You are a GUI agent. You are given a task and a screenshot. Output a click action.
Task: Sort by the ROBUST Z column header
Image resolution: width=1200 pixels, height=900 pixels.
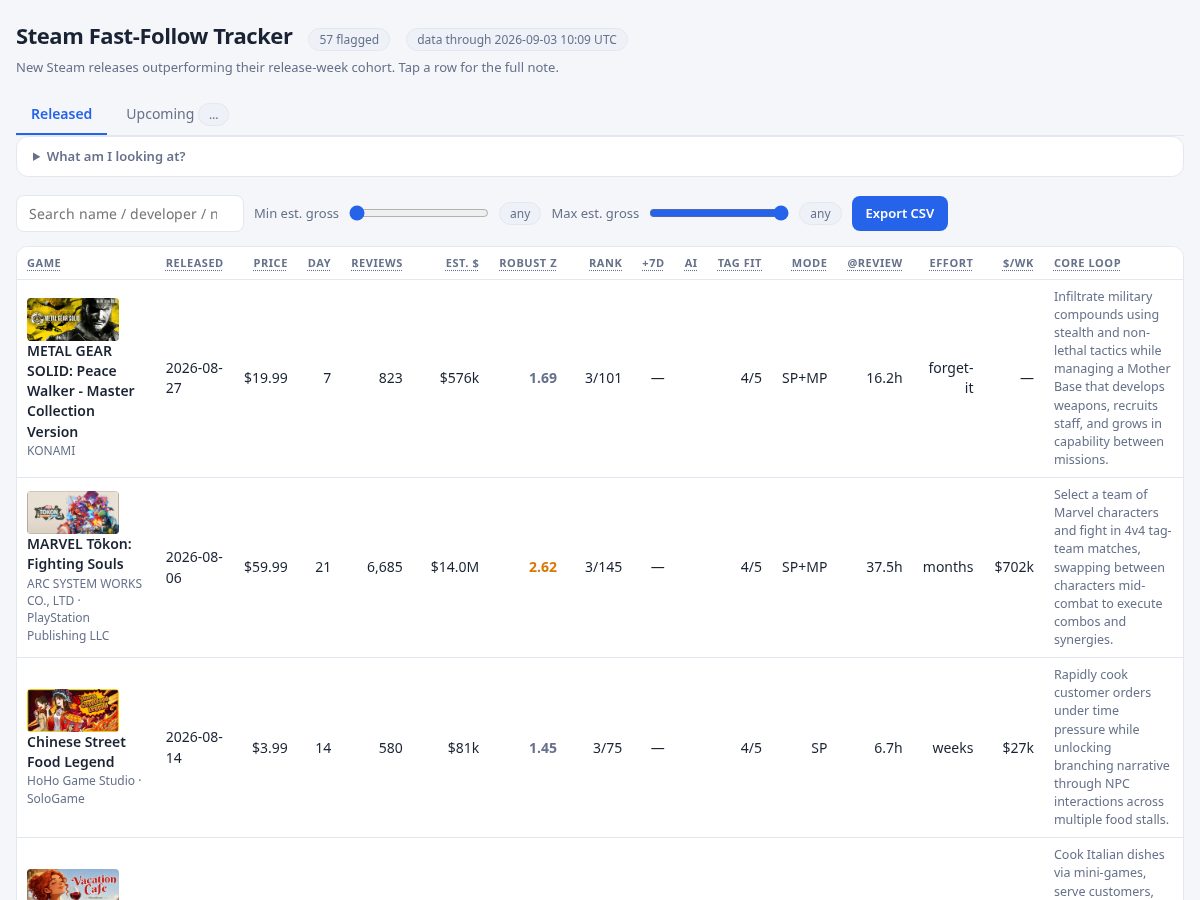pos(528,263)
